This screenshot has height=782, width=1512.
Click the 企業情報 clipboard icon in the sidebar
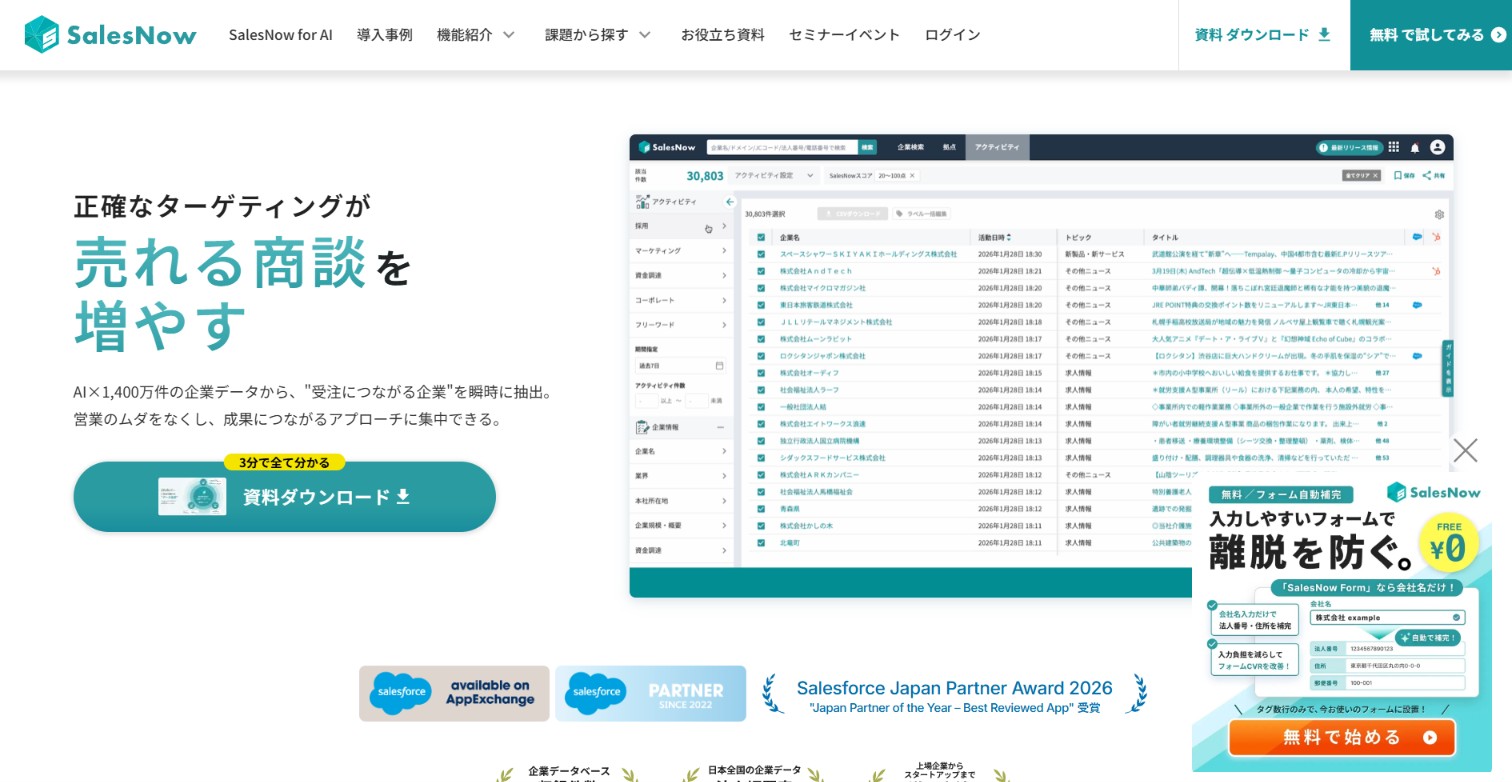click(x=643, y=427)
